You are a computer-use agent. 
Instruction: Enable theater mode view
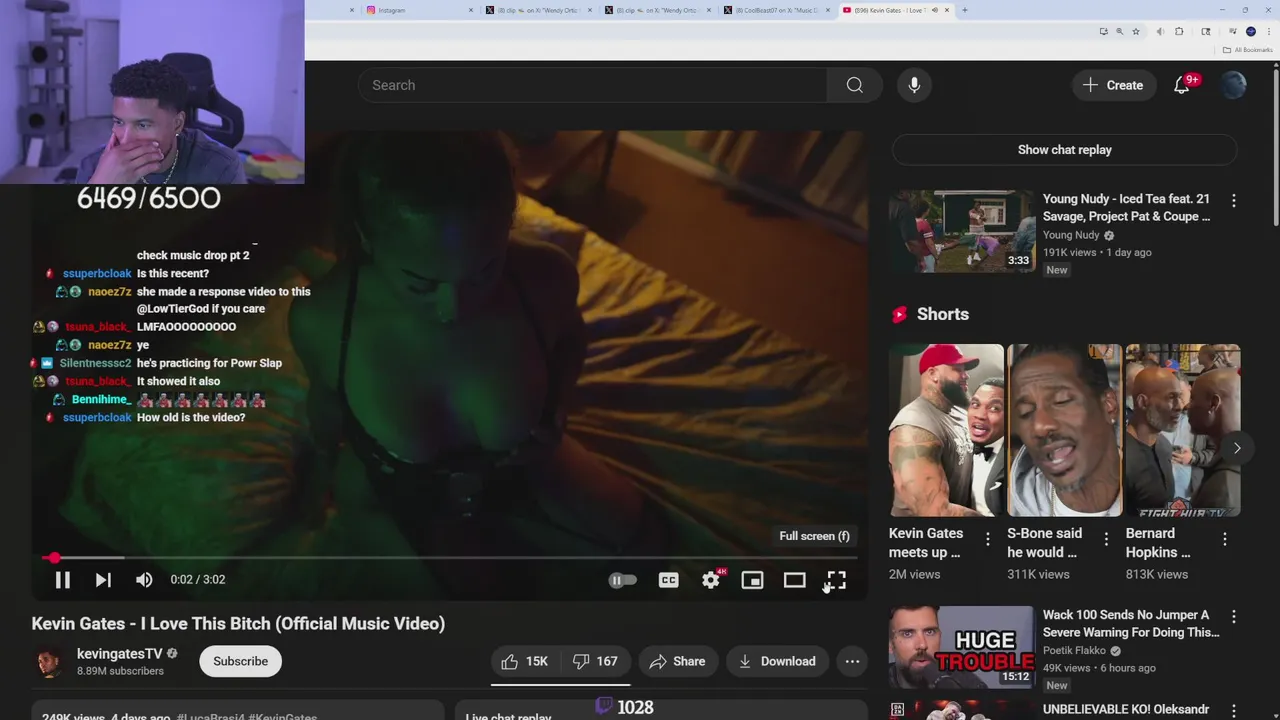[794, 580]
